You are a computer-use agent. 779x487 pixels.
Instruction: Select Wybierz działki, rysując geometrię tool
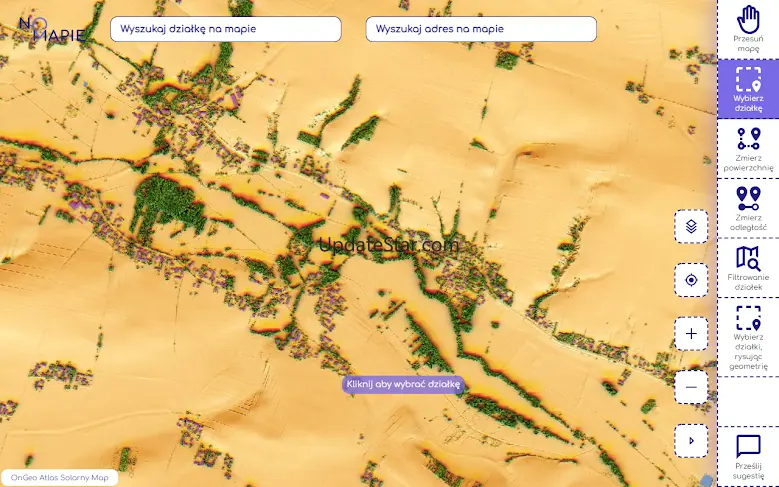pos(748,337)
